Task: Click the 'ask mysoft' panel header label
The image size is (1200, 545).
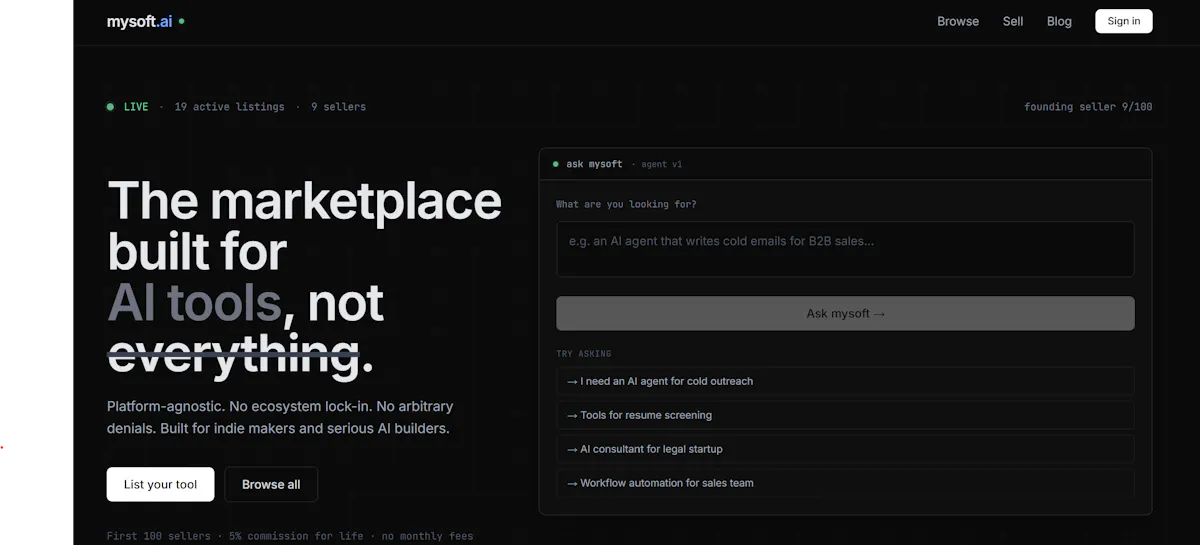Action: pos(594,164)
